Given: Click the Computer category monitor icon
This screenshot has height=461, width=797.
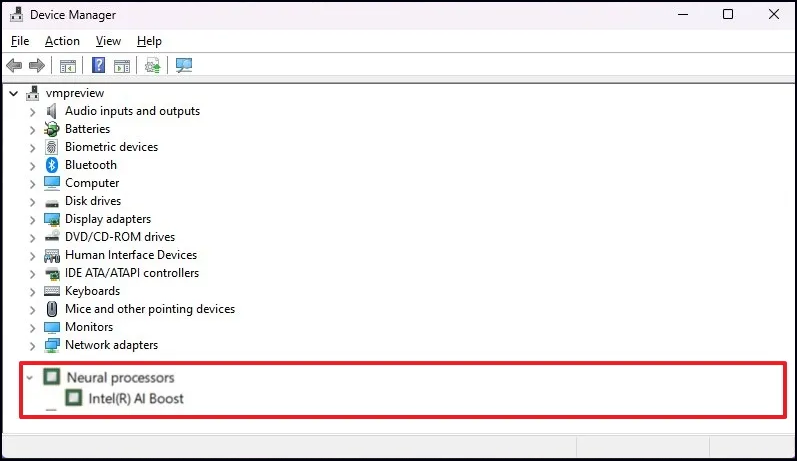Looking at the screenshot, I should tap(52, 183).
